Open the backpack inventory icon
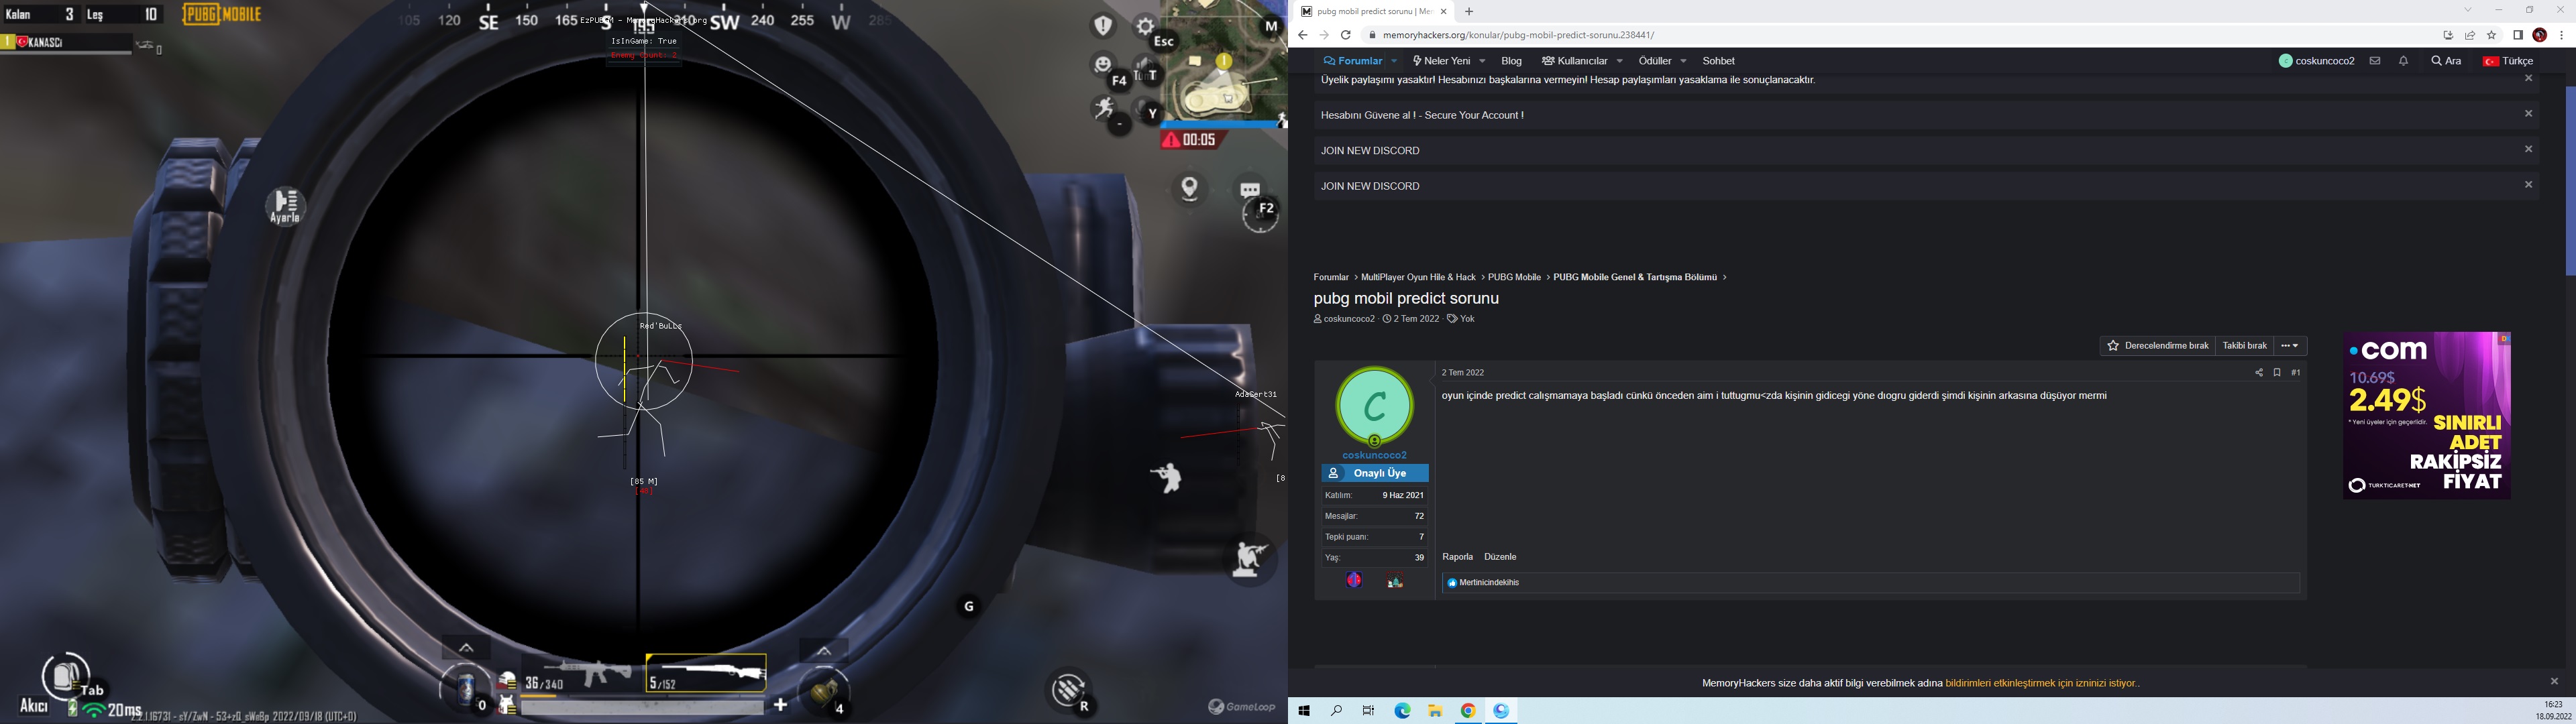The height and width of the screenshot is (724, 2576). [66, 677]
